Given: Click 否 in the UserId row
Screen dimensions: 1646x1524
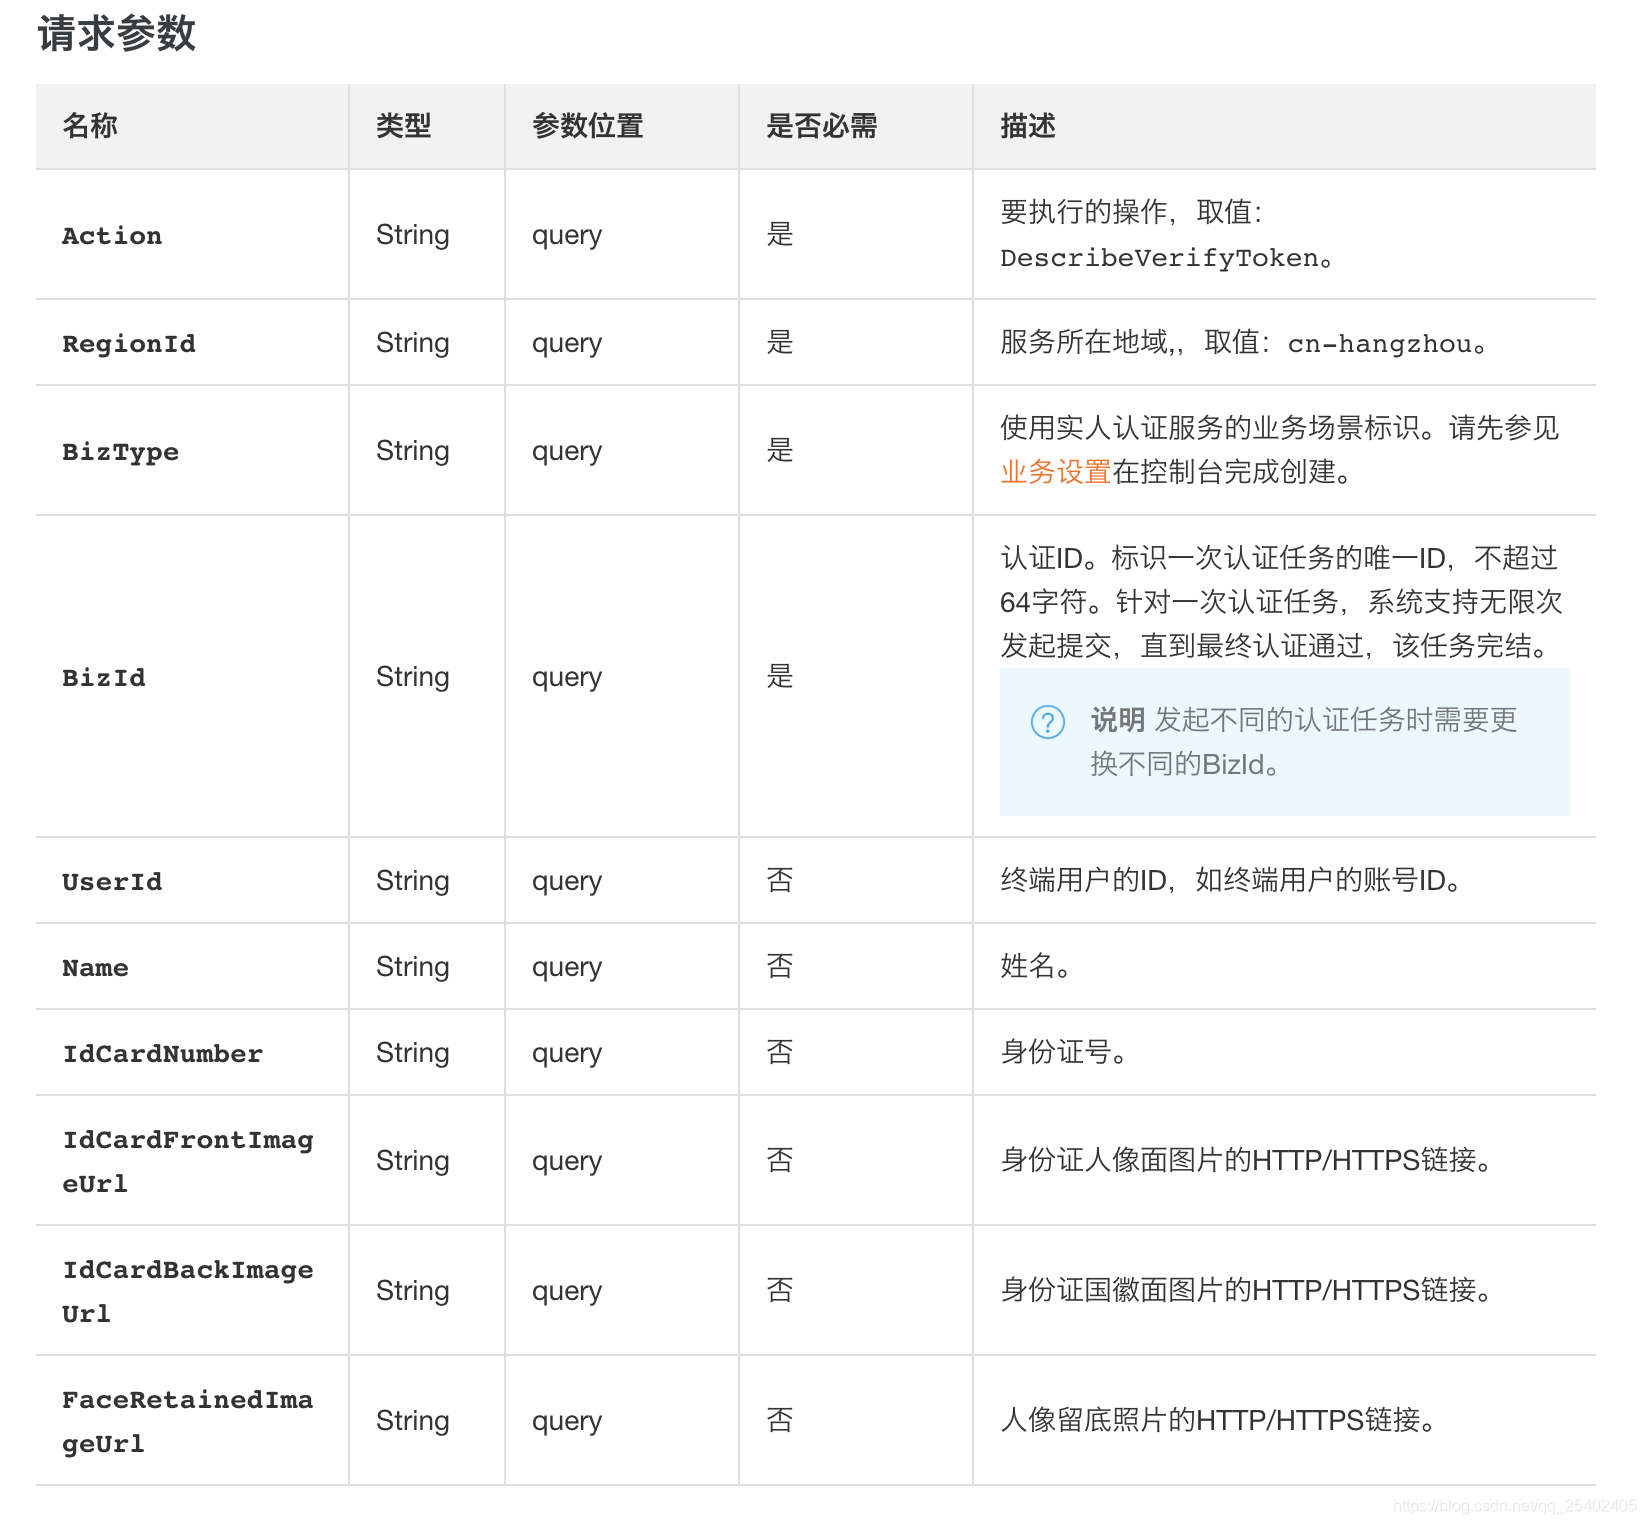Looking at the screenshot, I should [780, 880].
